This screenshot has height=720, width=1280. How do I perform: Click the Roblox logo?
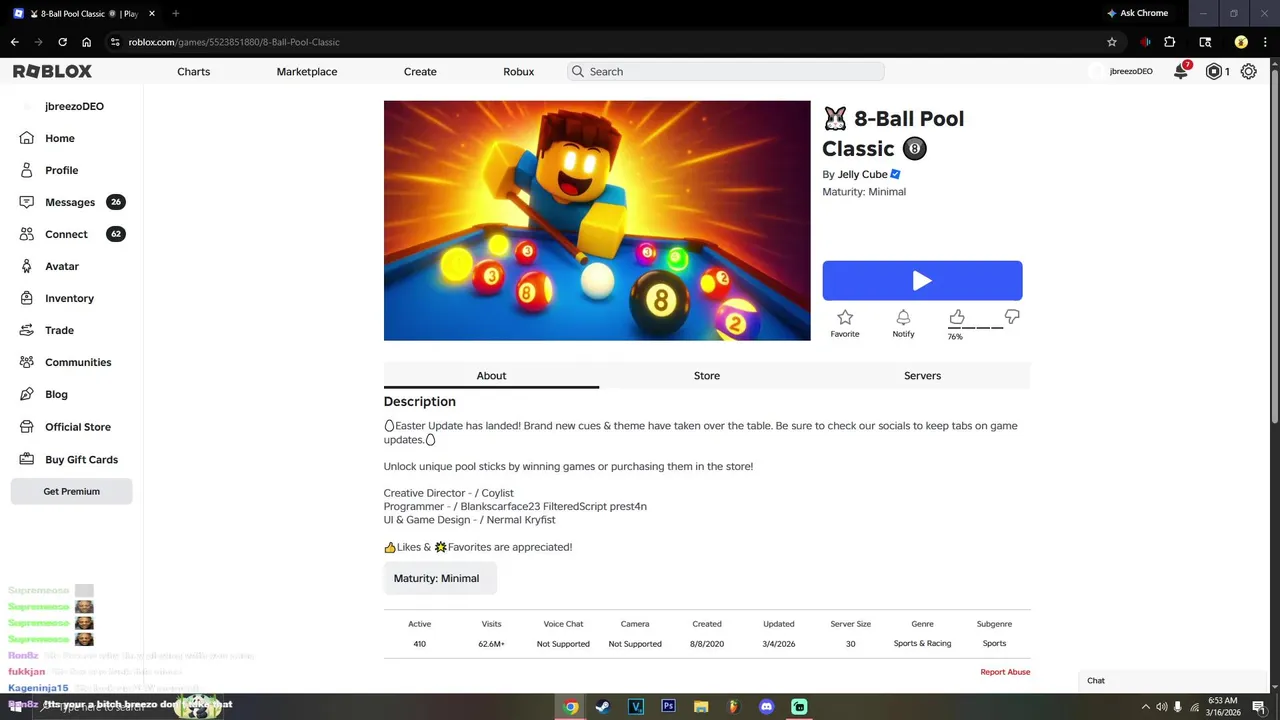pos(52,71)
